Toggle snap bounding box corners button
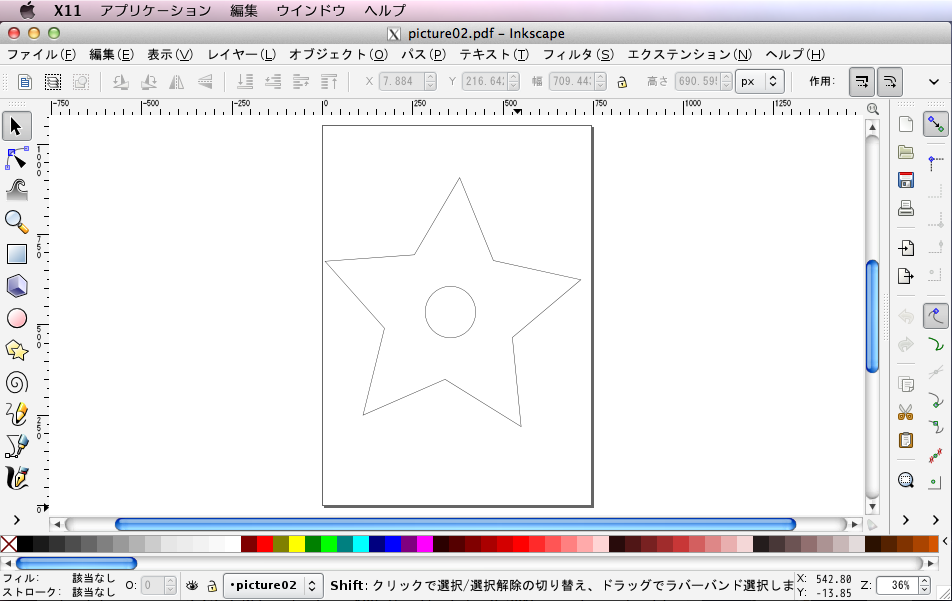Viewport: 952px width, 601px height. coord(936,163)
